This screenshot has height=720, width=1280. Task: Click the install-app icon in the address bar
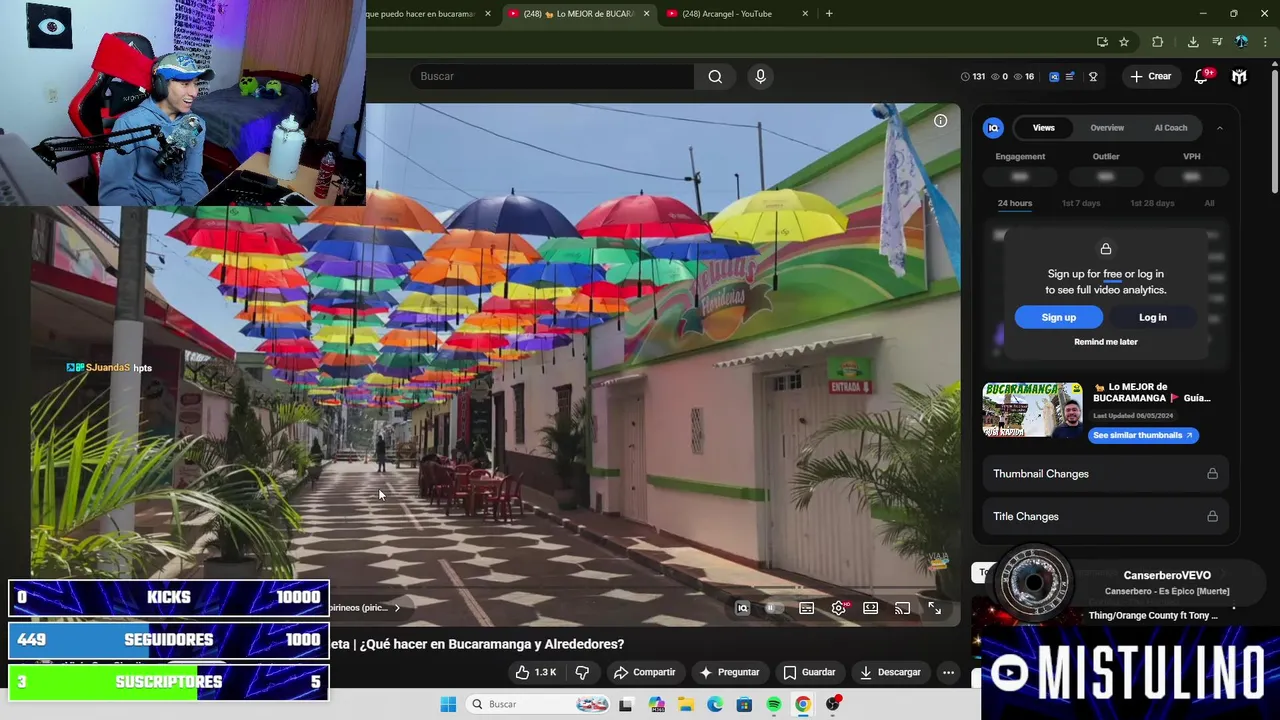[x=1102, y=42]
